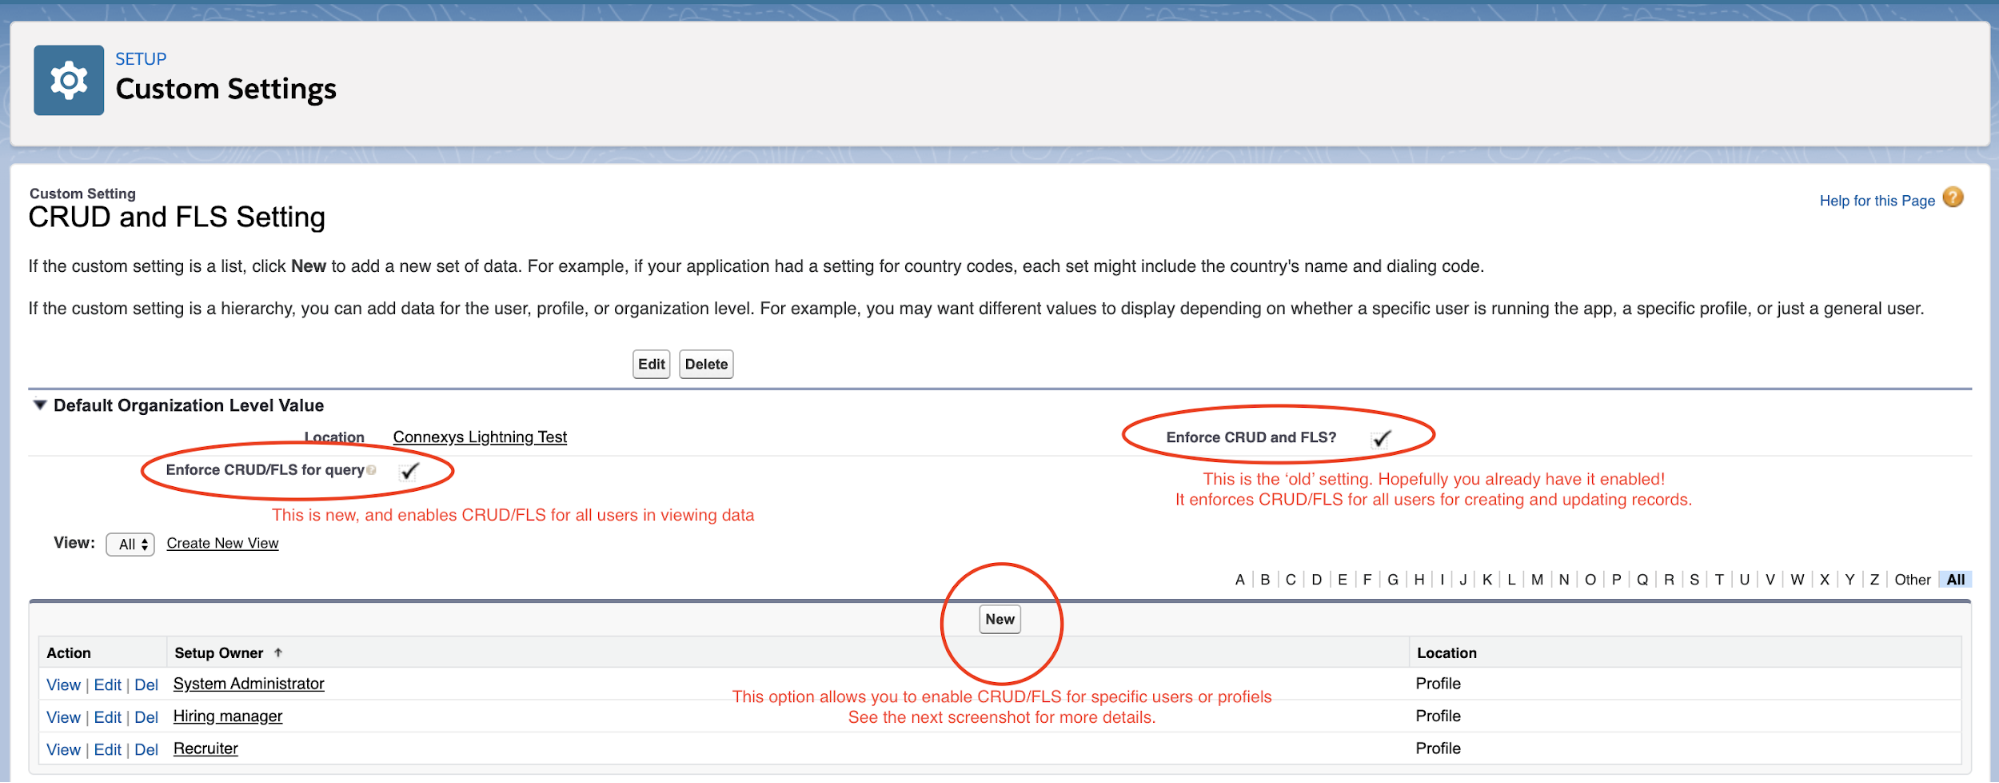
Task: Click Profile cell in System Administrator row
Action: (1438, 684)
